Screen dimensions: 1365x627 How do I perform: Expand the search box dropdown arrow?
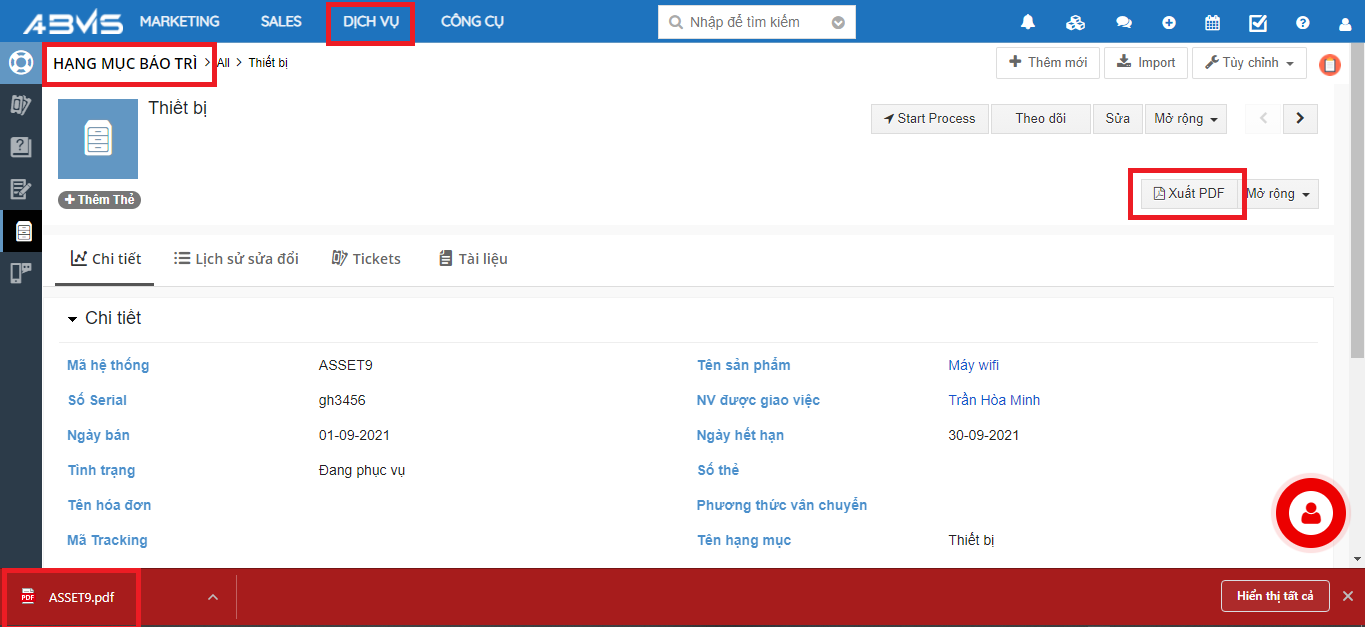point(838,22)
